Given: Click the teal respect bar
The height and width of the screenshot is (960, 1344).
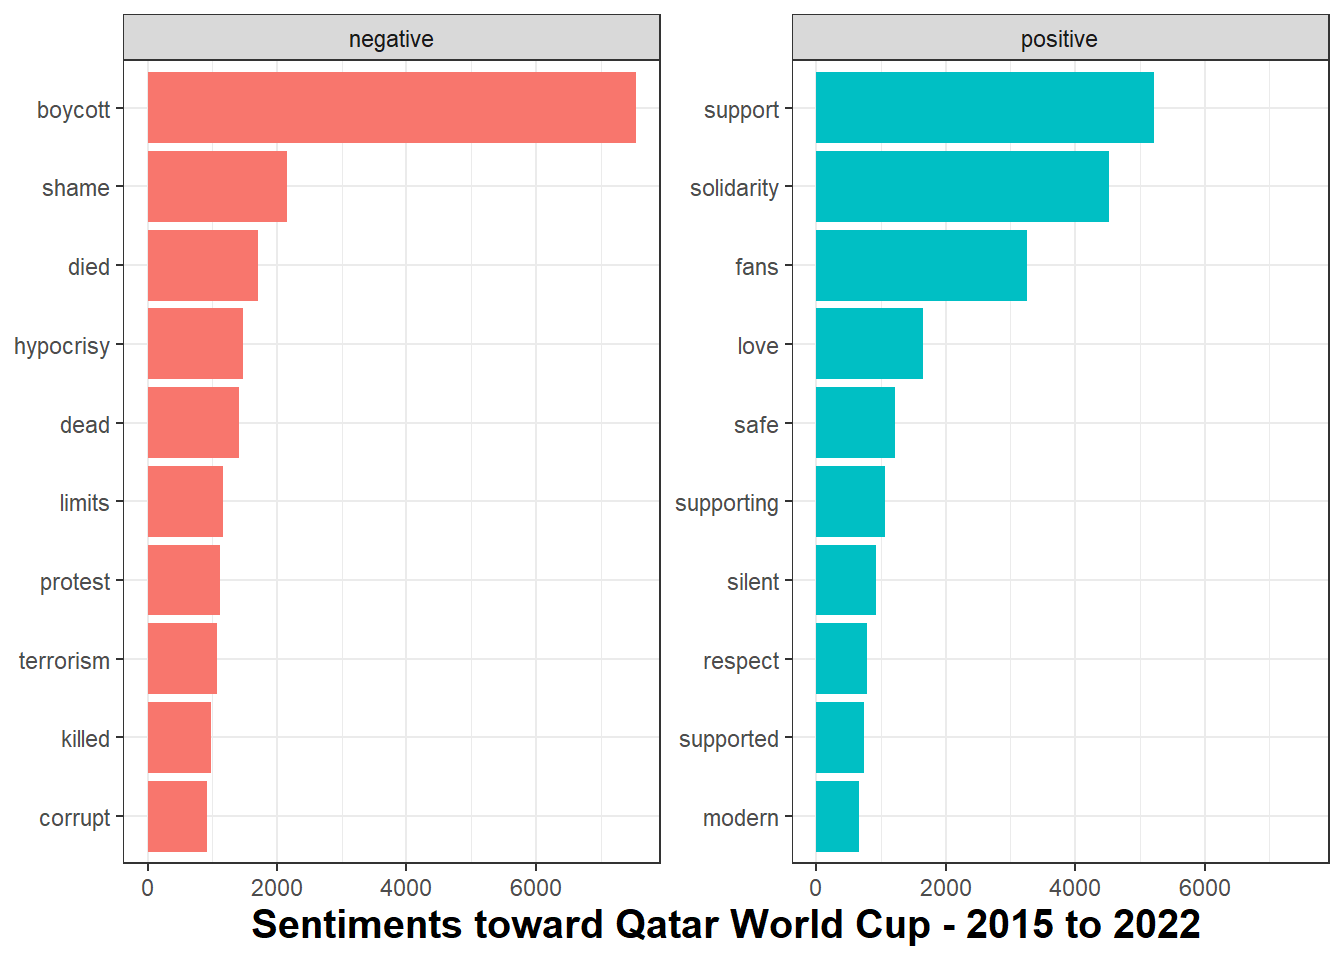Looking at the screenshot, I should coord(841,659).
